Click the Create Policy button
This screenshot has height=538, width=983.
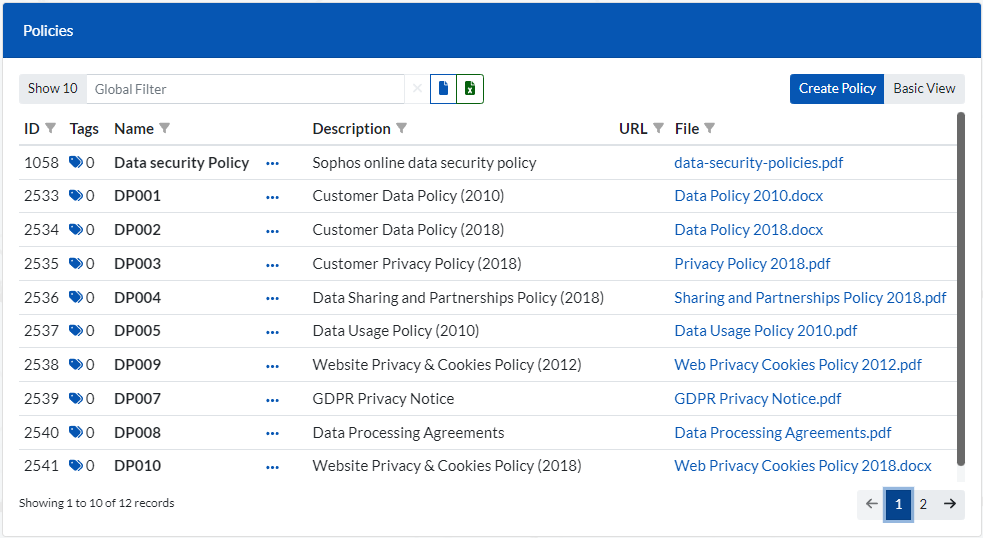click(837, 89)
